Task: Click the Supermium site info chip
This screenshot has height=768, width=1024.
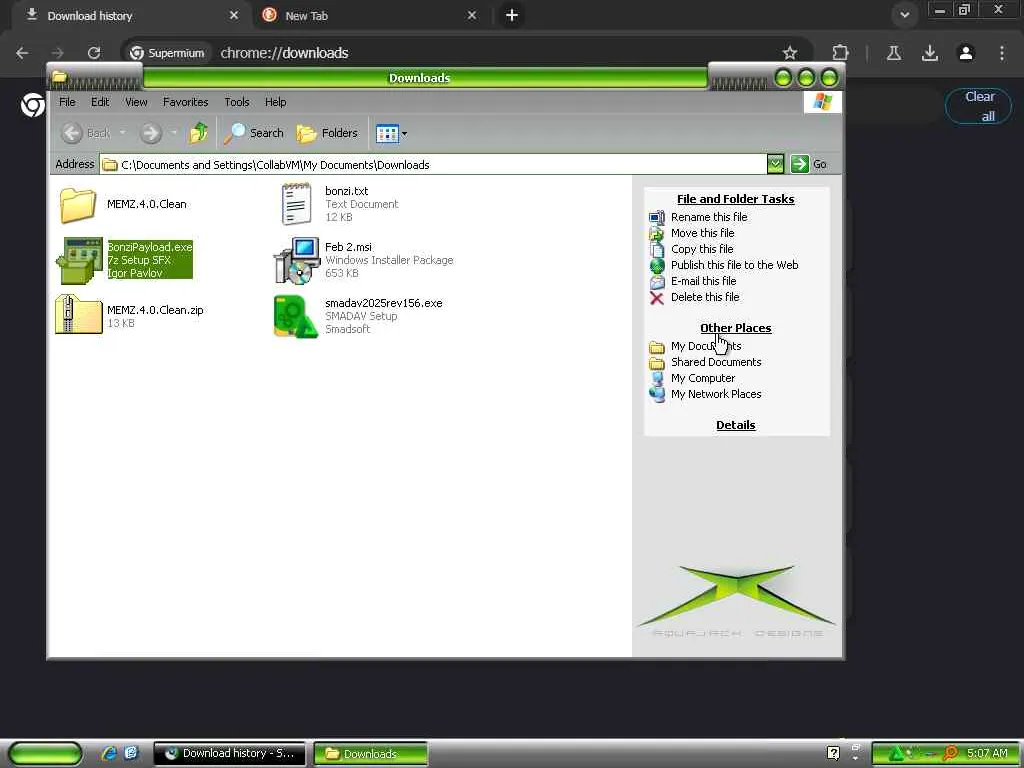Action: click(167, 53)
